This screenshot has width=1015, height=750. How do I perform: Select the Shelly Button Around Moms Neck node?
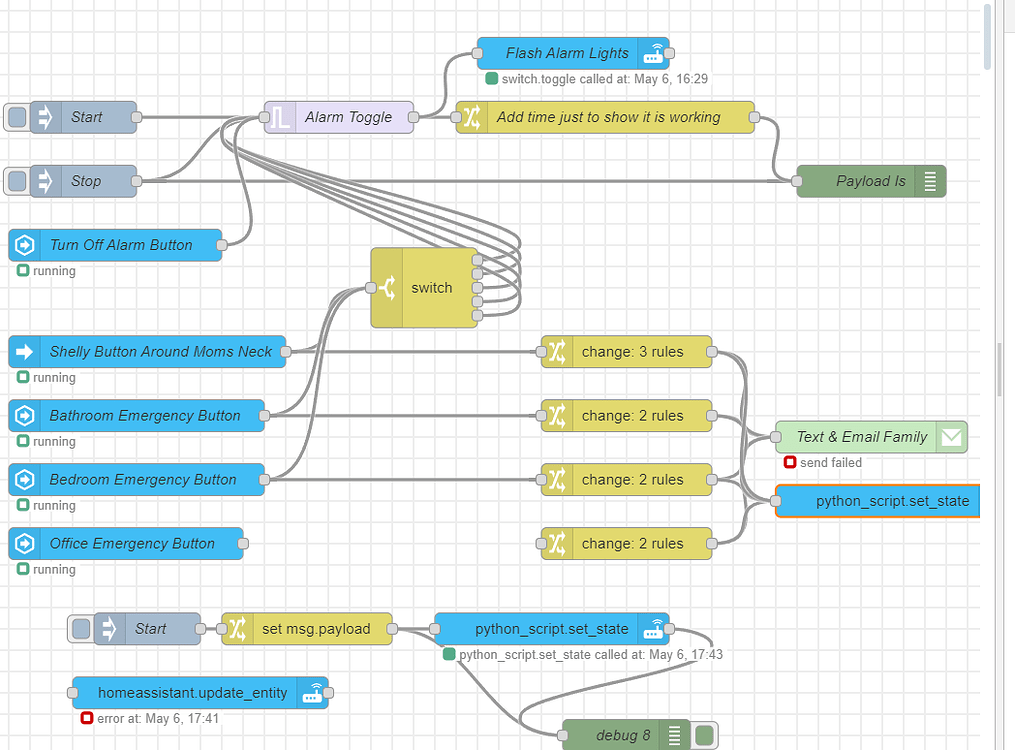(147, 352)
